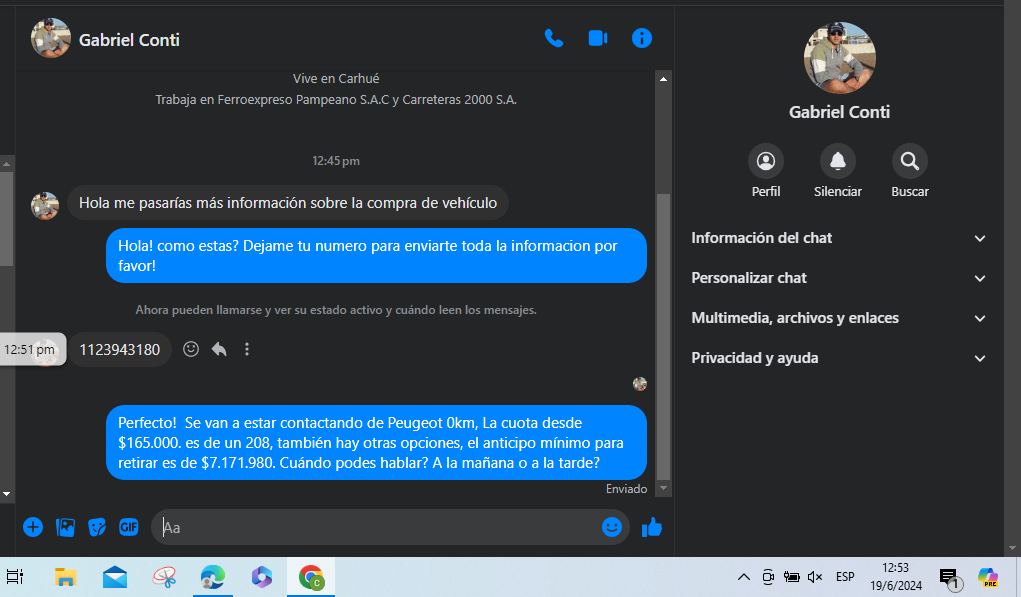The width and height of the screenshot is (1021, 597).
Task: Open more options for the number message
Action: [247, 349]
